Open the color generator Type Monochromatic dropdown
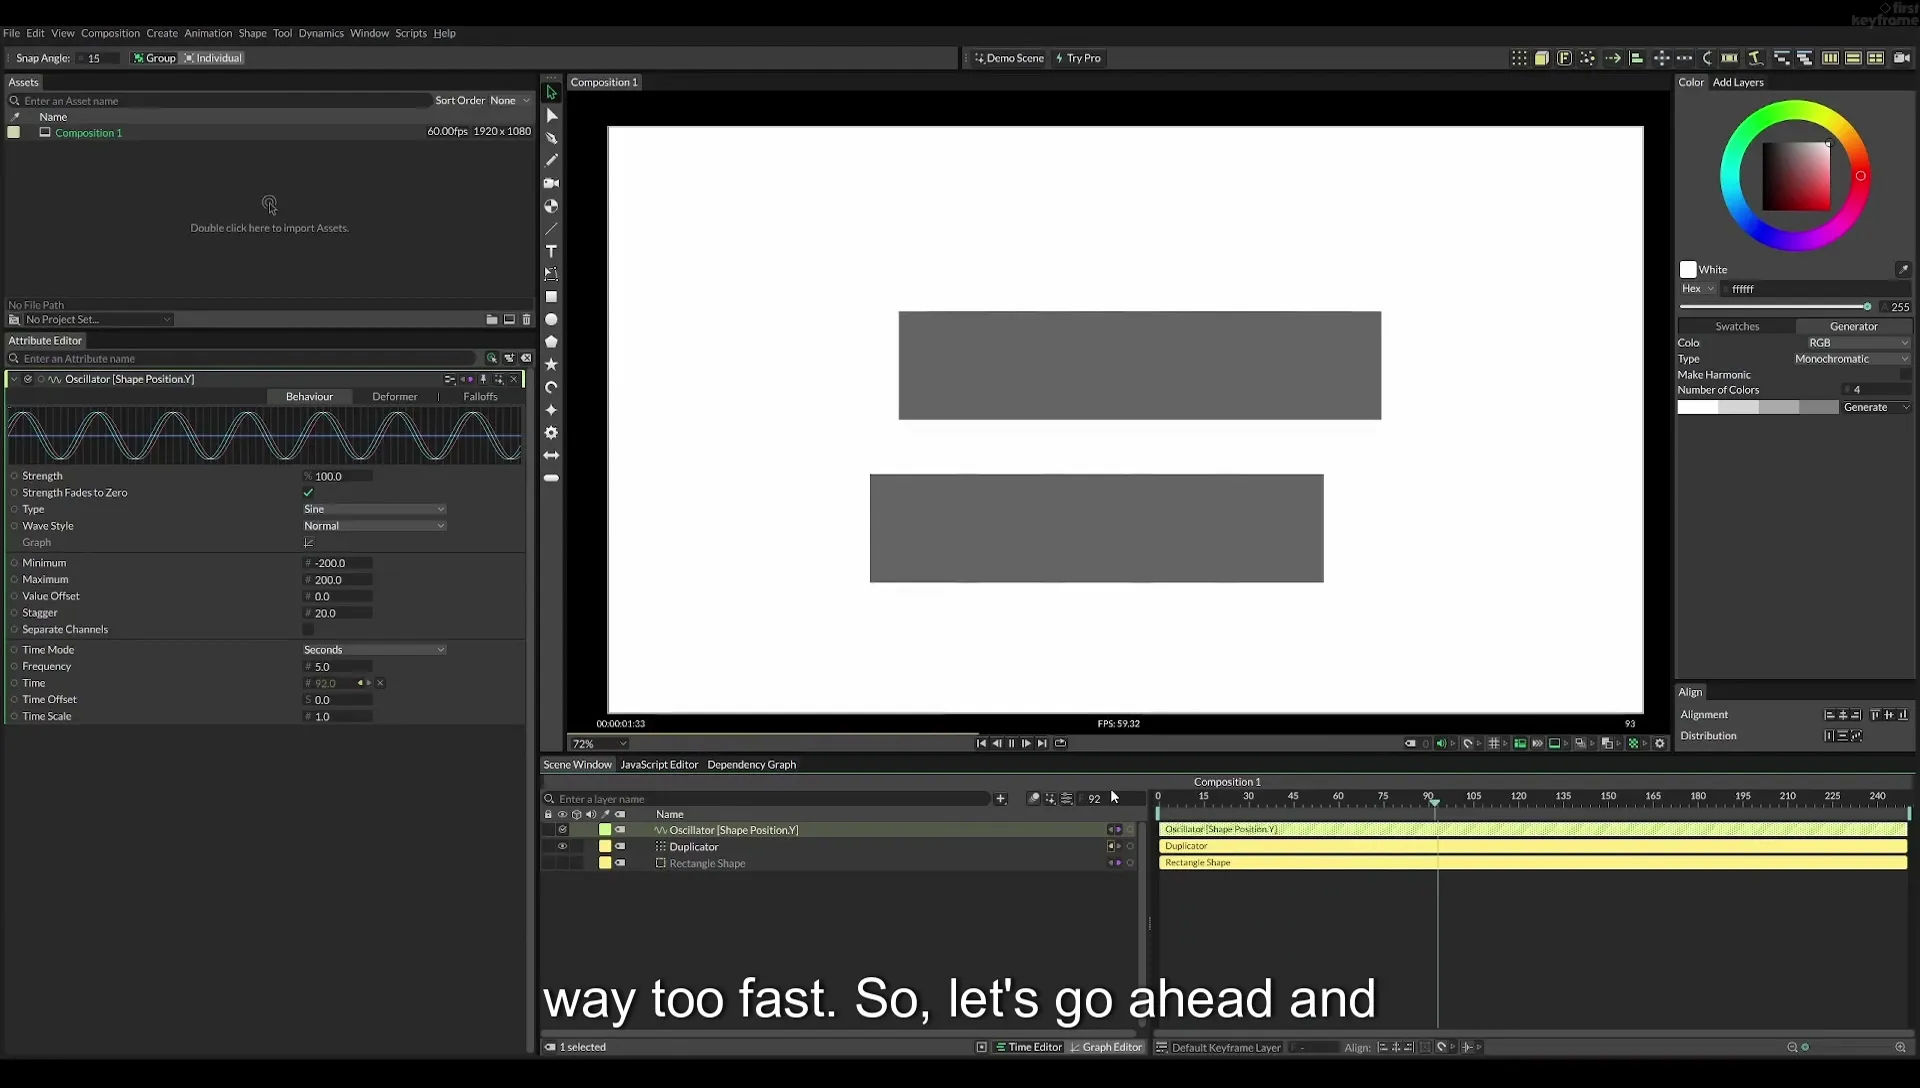 pos(1850,359)
